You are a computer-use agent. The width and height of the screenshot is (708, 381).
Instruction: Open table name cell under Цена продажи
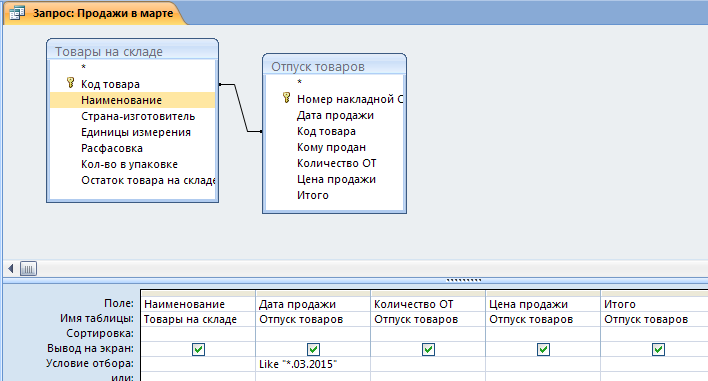543,319
